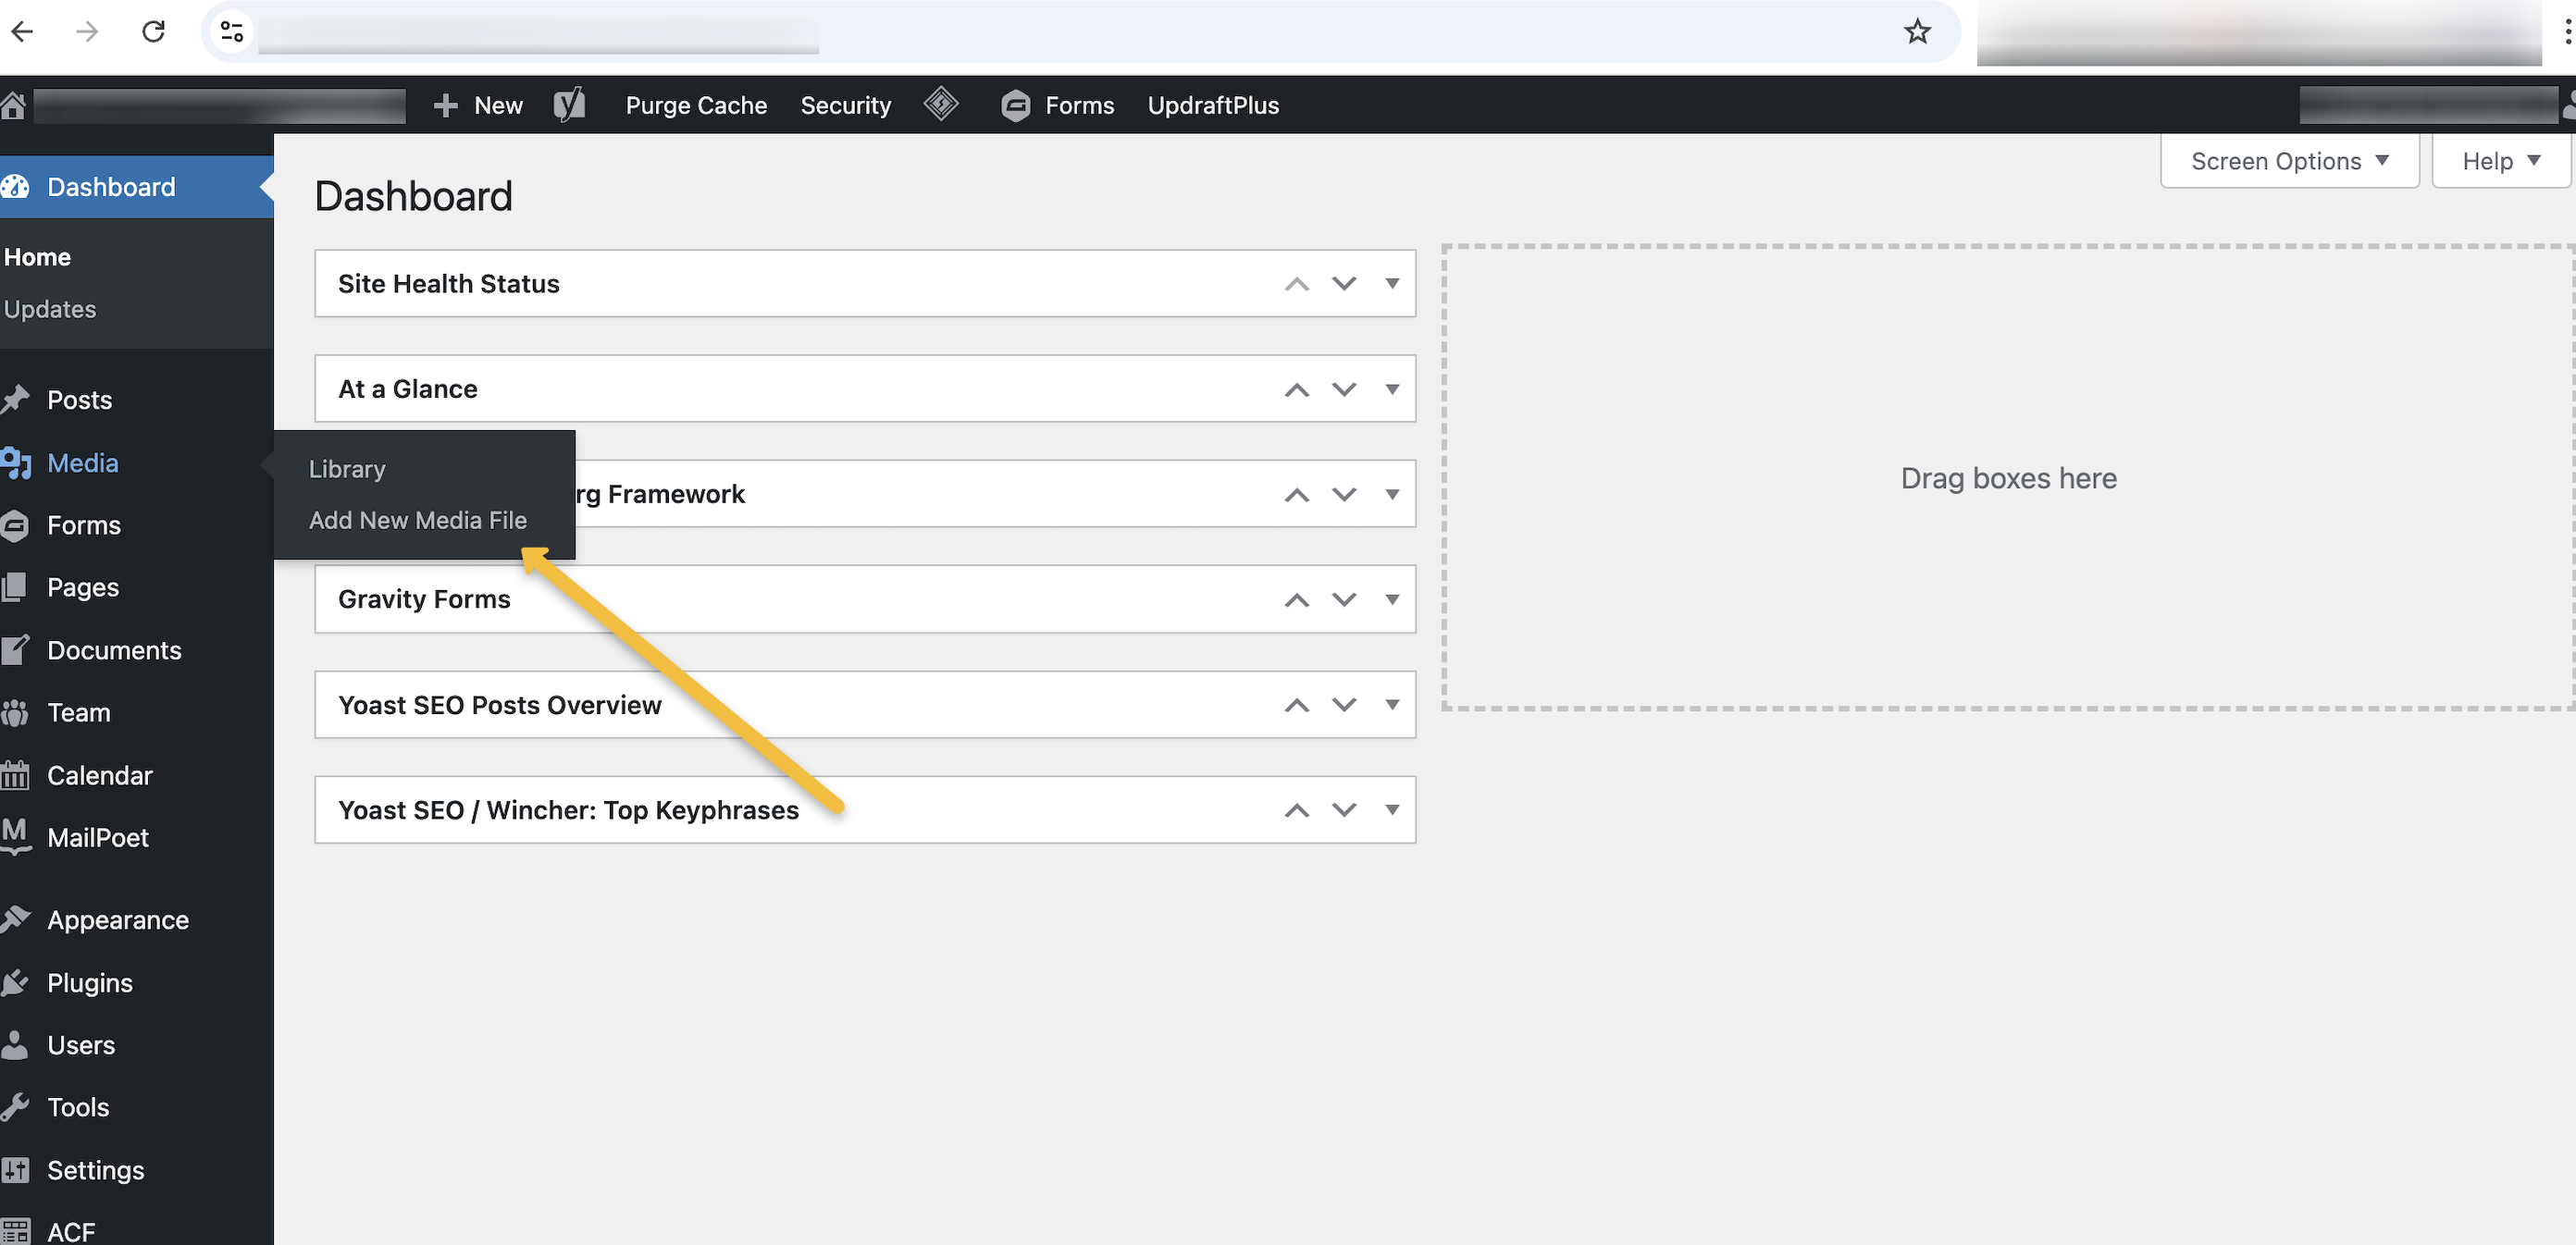Click the At a Glance heading
The height and width of the screenshot is (1245, 2576).
point(408,389)
